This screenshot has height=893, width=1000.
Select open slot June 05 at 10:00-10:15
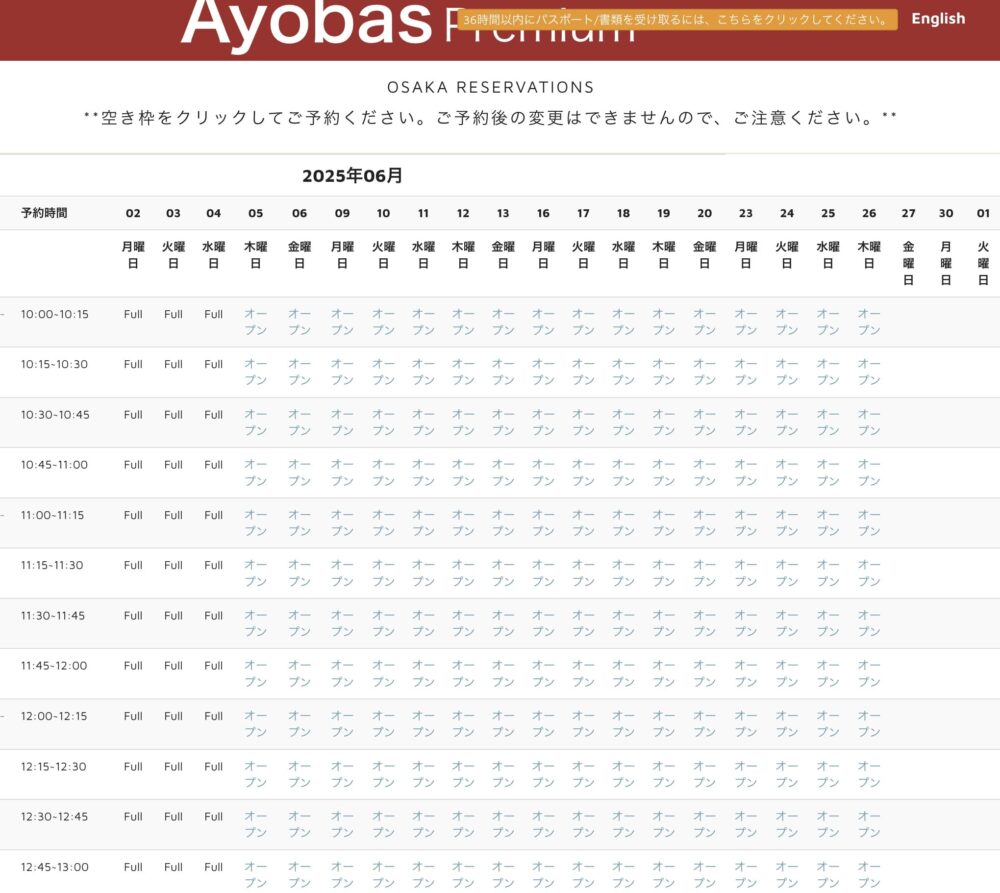coord(255,322)
